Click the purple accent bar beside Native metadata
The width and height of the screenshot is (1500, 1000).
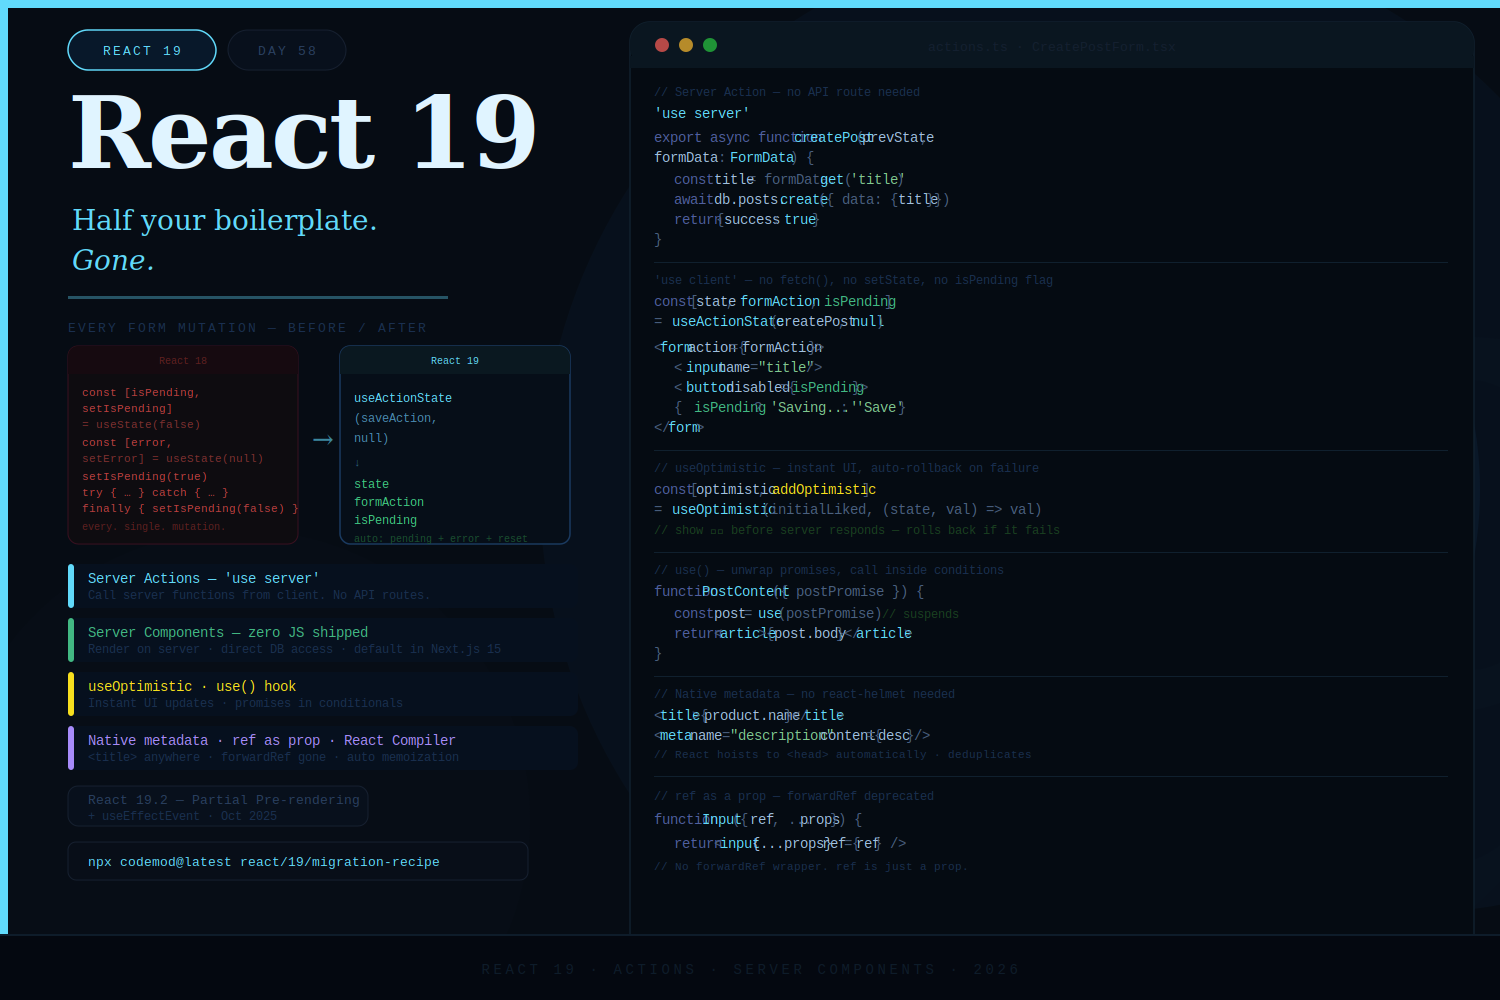(71, 747)
